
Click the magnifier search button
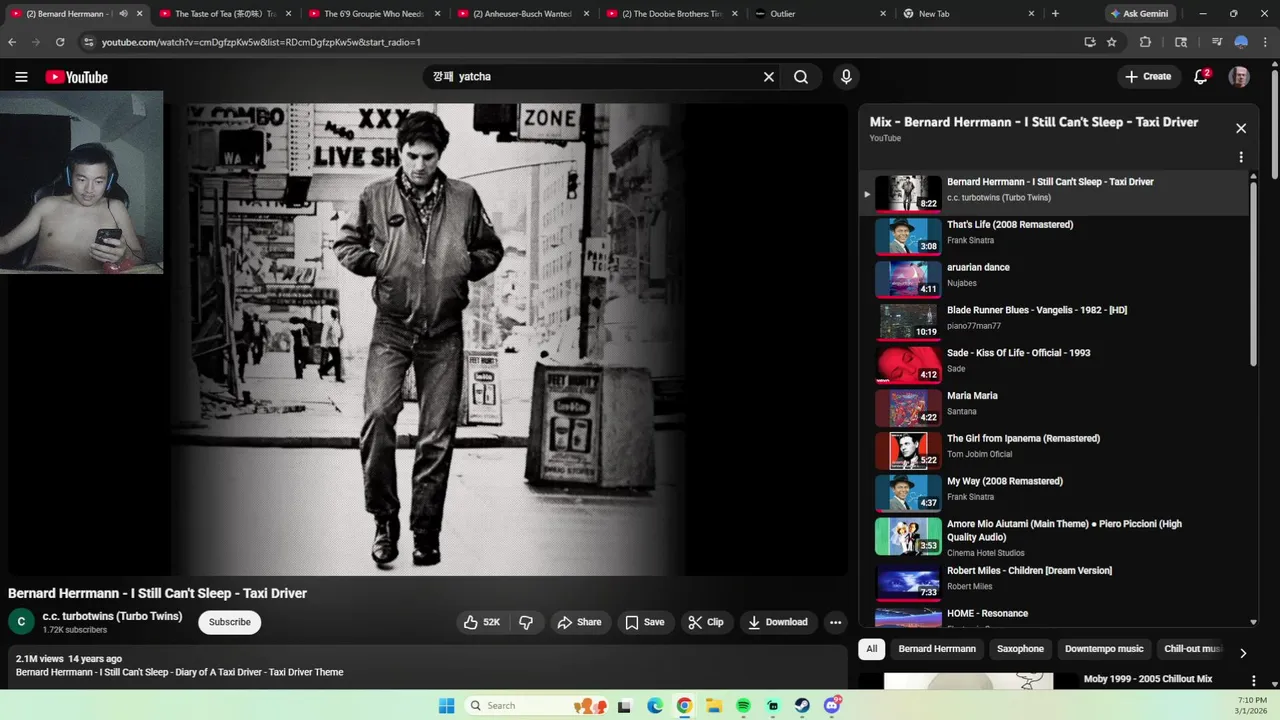point(801,77)
